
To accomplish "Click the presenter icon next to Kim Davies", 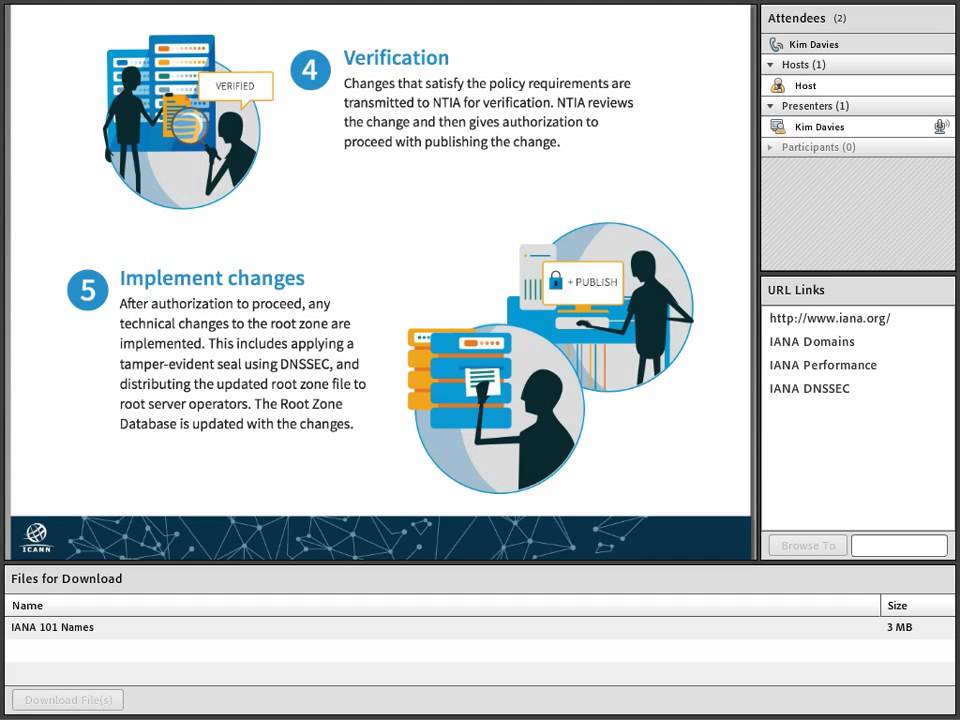I will 778,126.
